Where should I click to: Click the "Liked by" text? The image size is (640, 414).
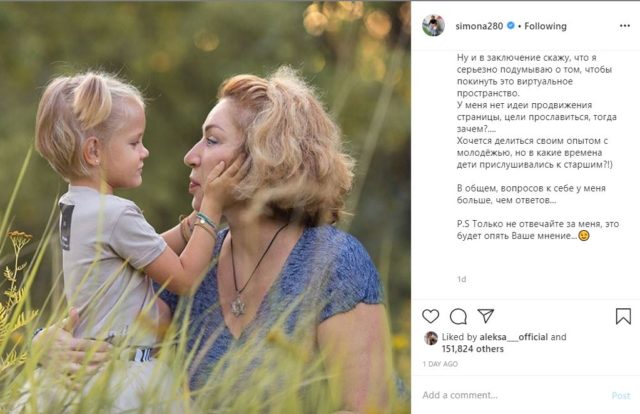pyautogui.click(x=461, y=338)
